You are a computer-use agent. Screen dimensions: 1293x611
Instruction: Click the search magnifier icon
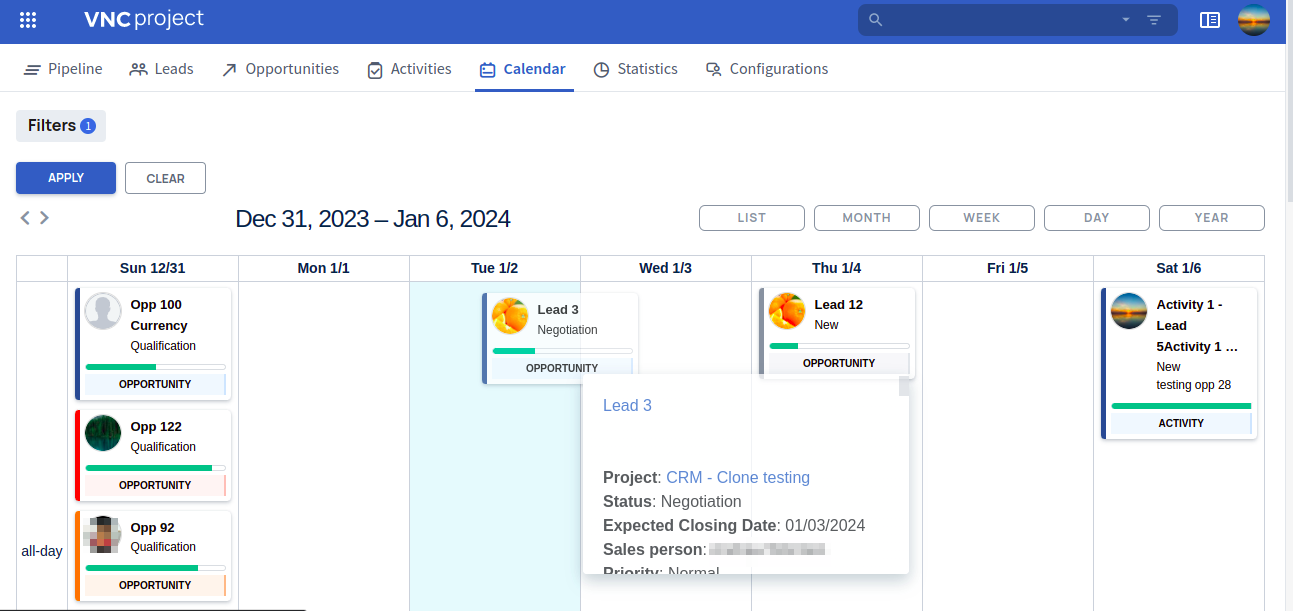click(876, 20)
